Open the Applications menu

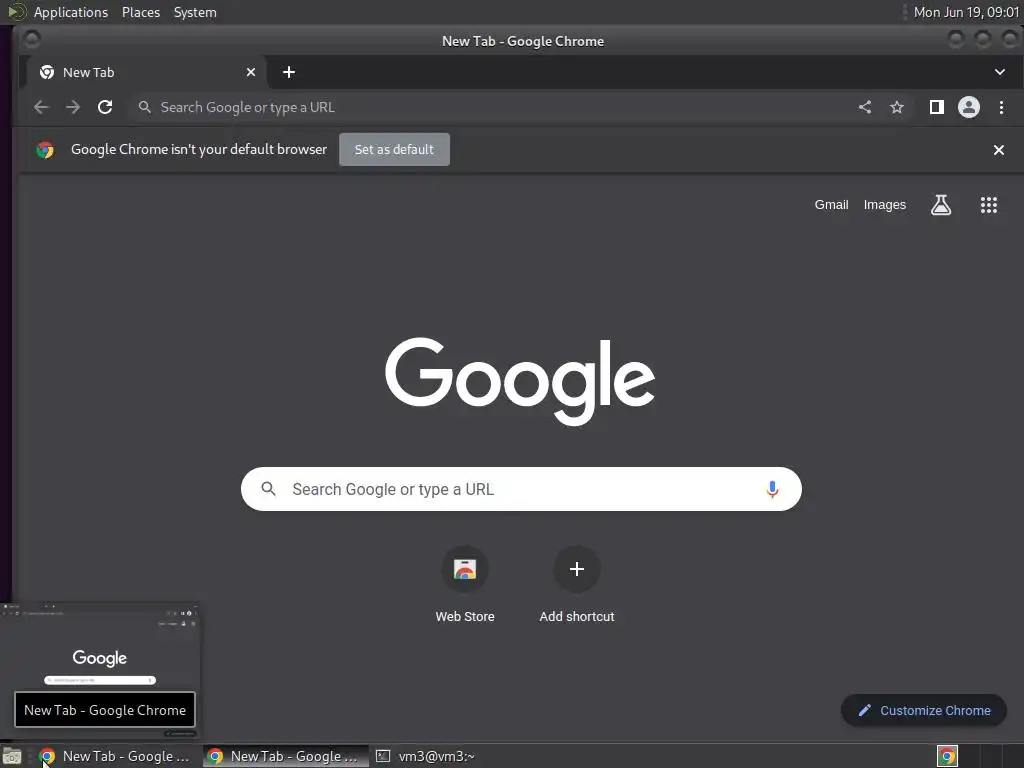pos(71,12)
